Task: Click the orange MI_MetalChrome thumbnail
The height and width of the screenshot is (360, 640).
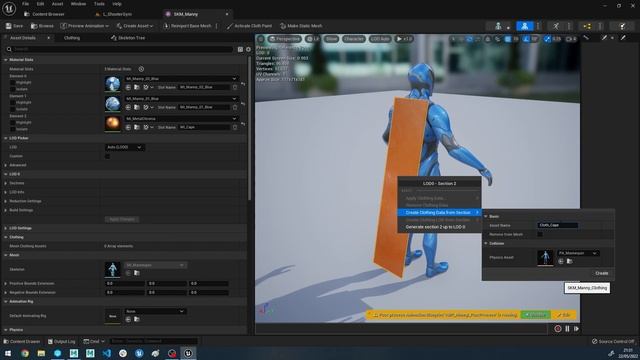Action: click(113, 123)
